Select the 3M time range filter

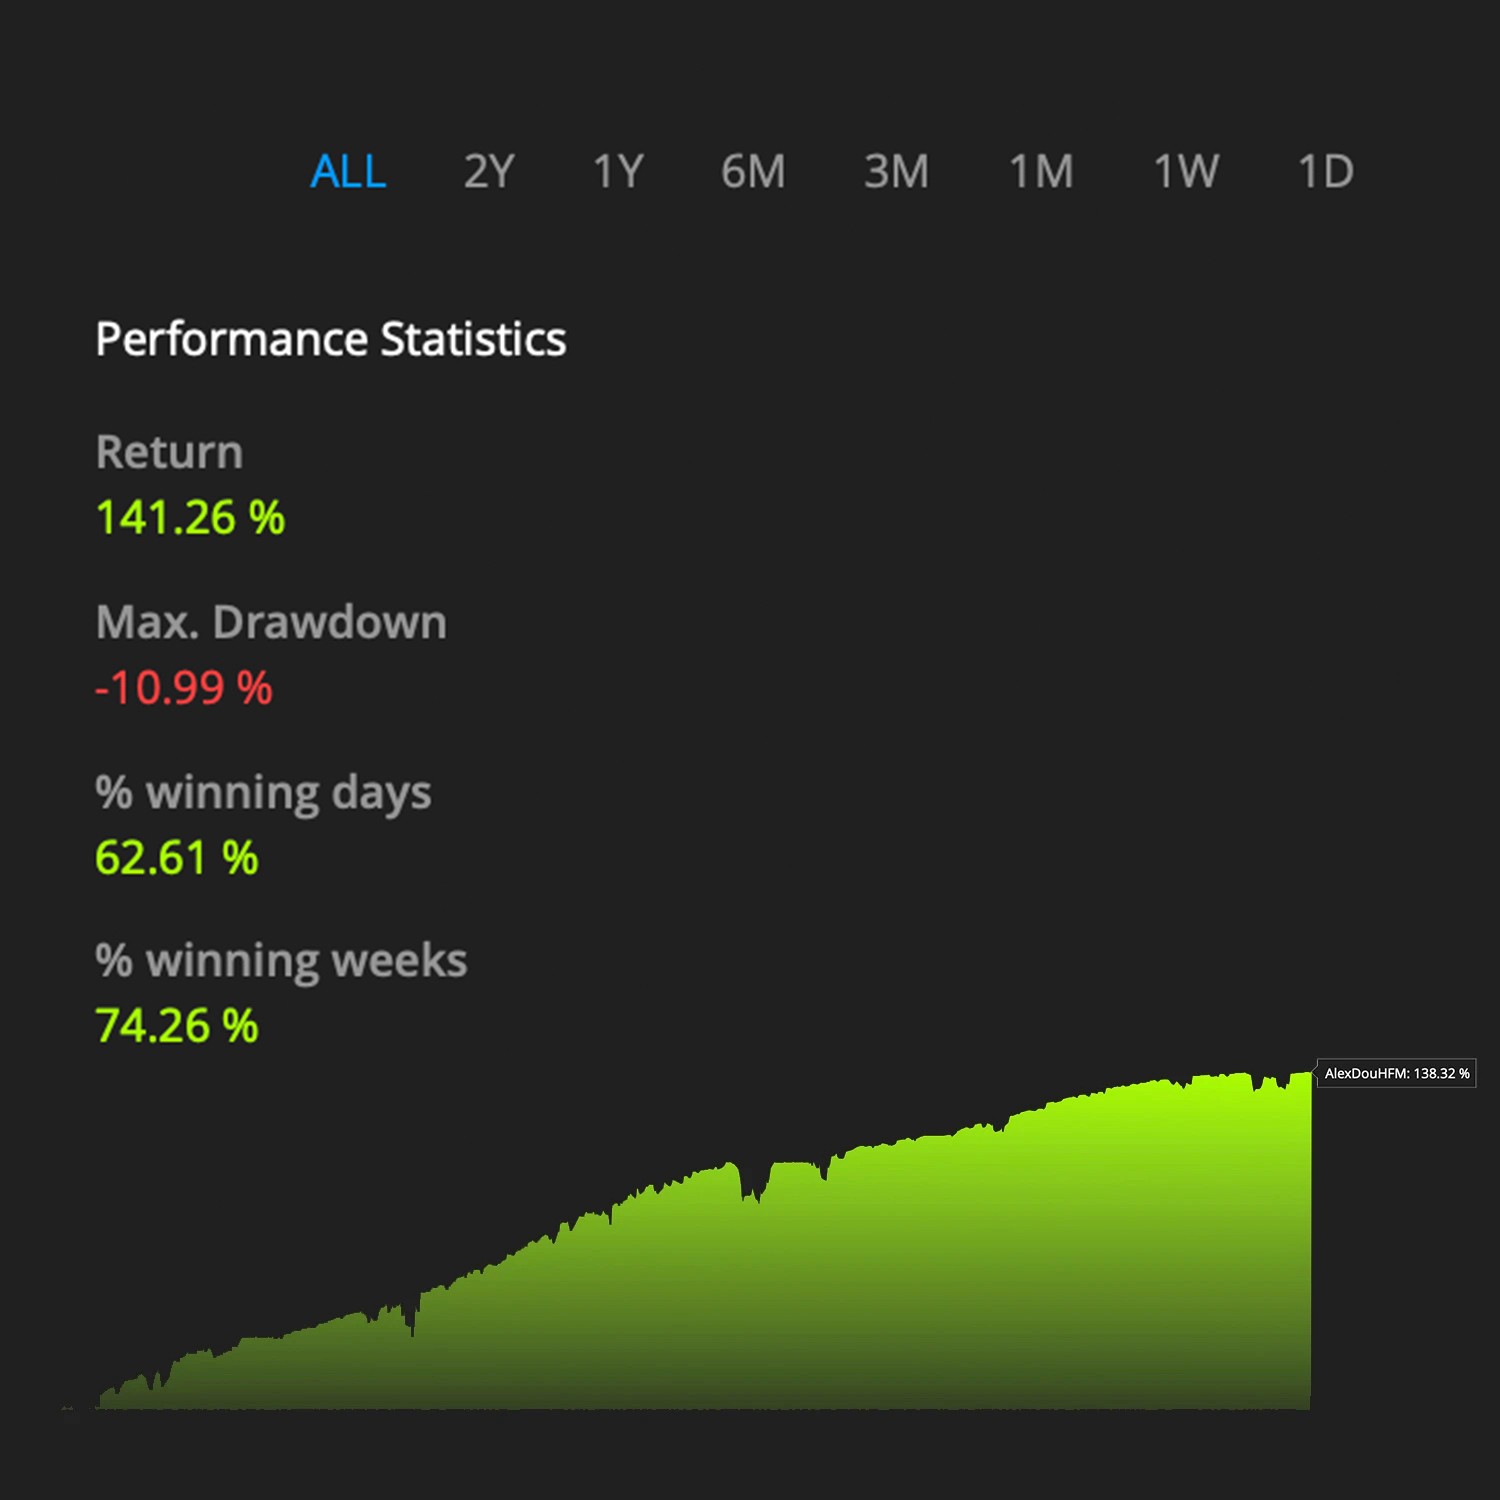coord(895,171)
